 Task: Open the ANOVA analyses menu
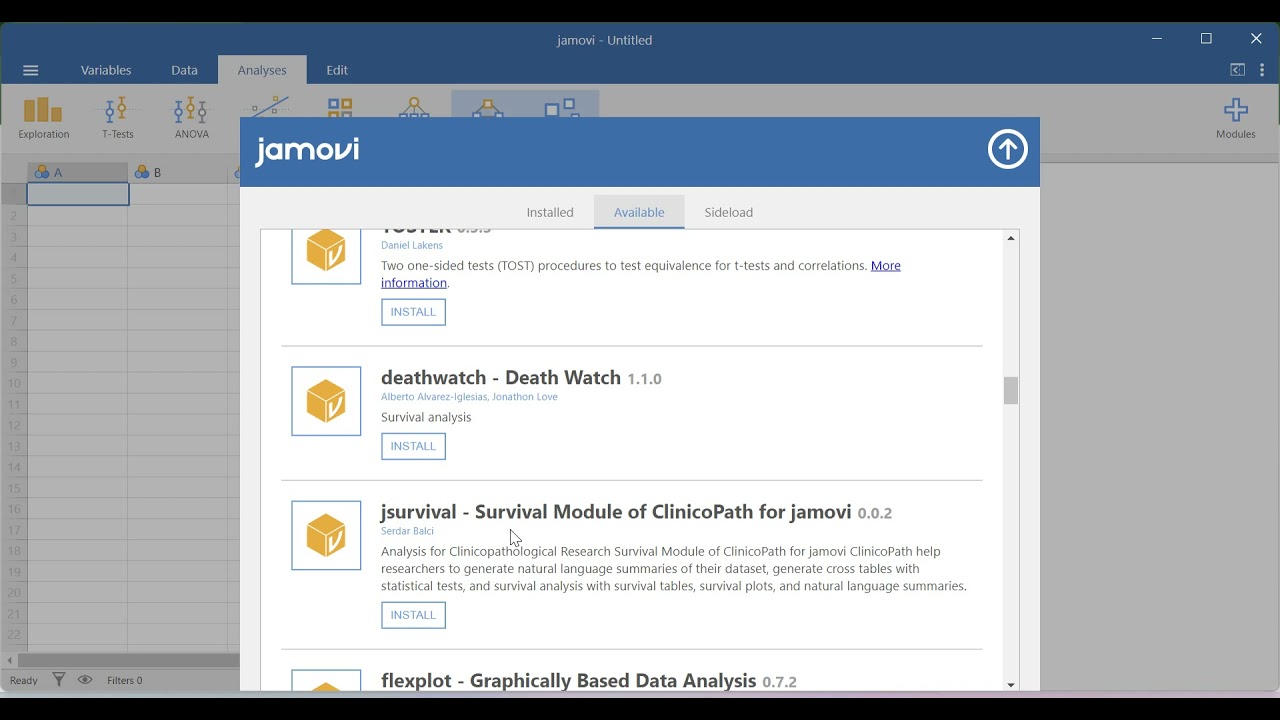(x=191, y=118)
